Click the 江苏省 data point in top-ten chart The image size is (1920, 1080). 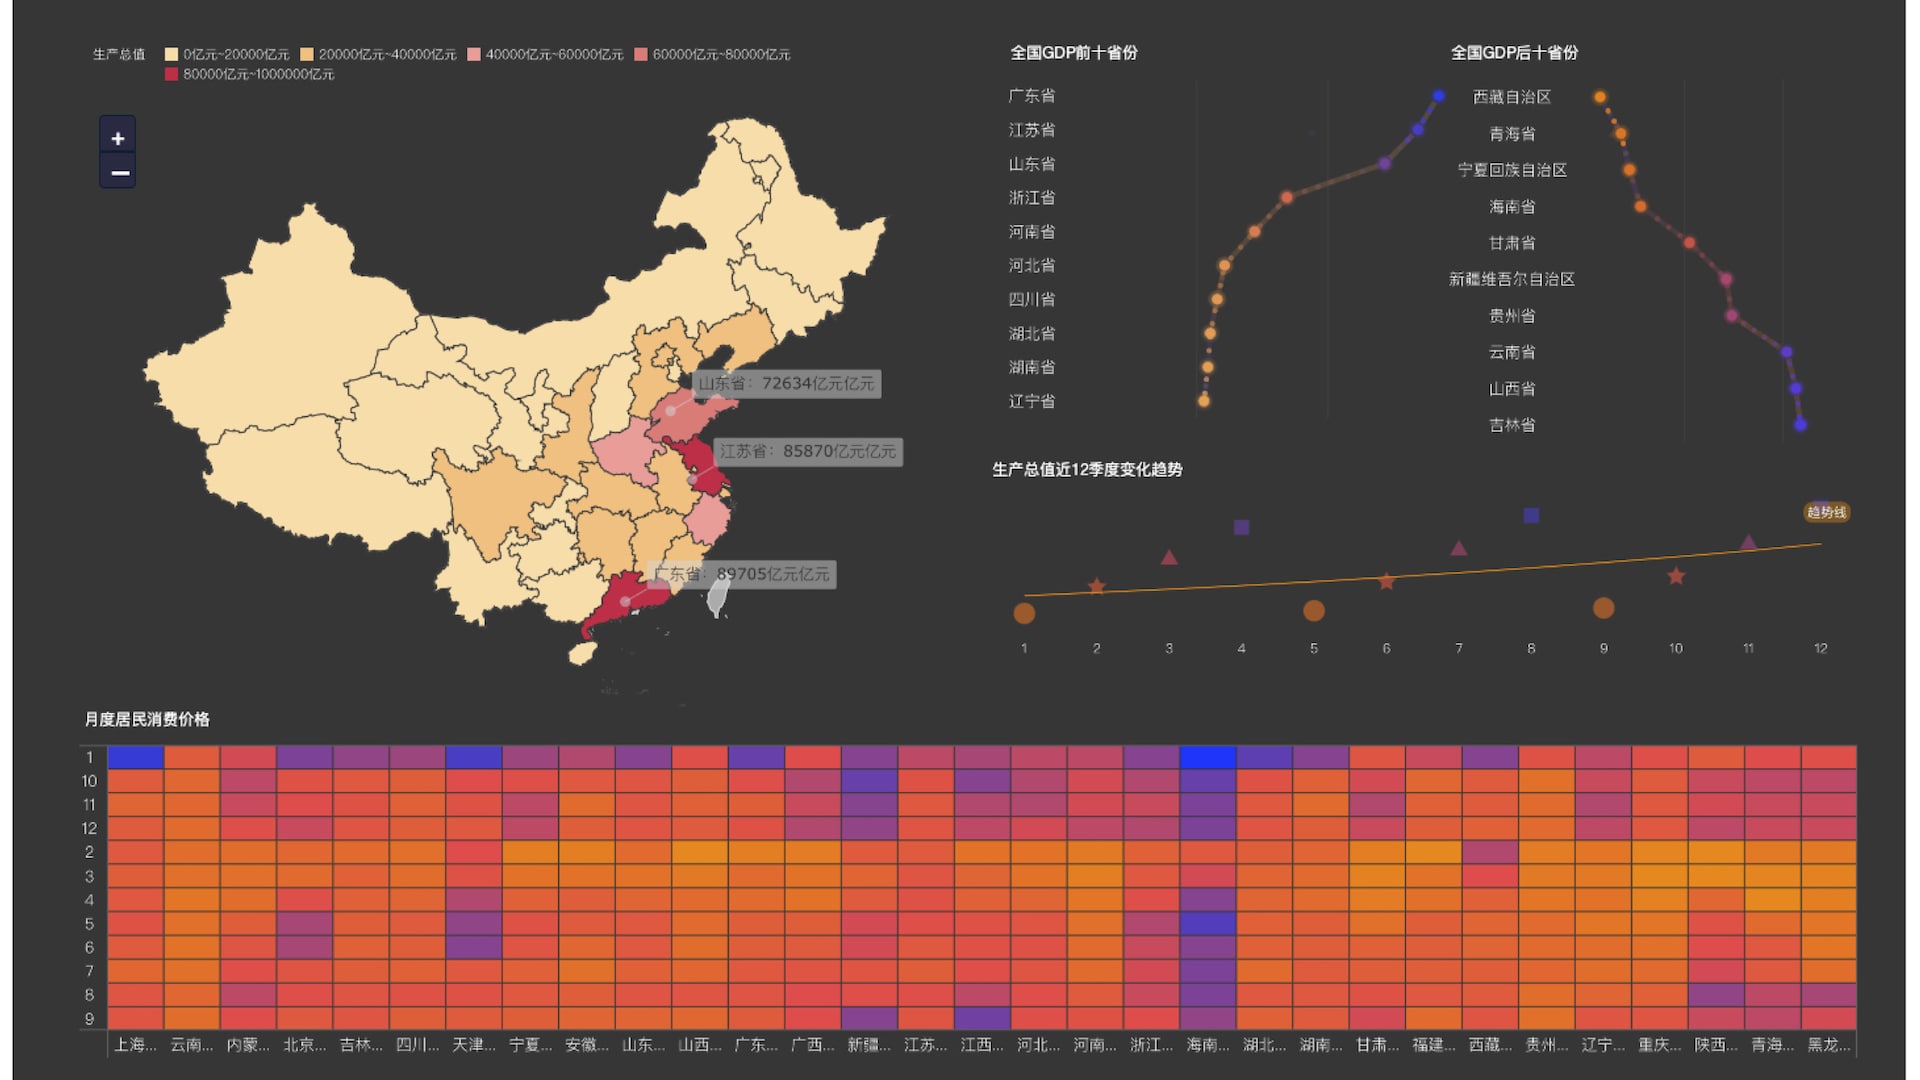tap(1417, 130)
